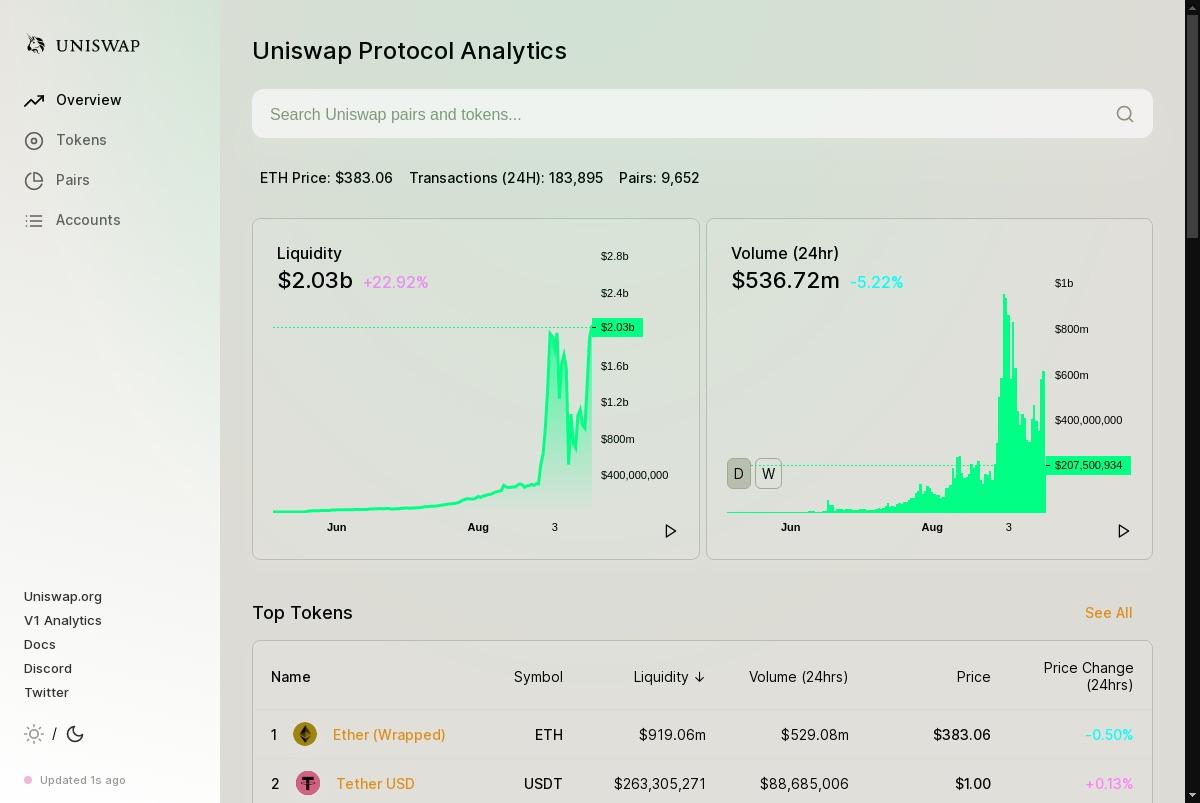The image size is (1200, 803).
Task: Open the Discord link
Action: (48, 668)
